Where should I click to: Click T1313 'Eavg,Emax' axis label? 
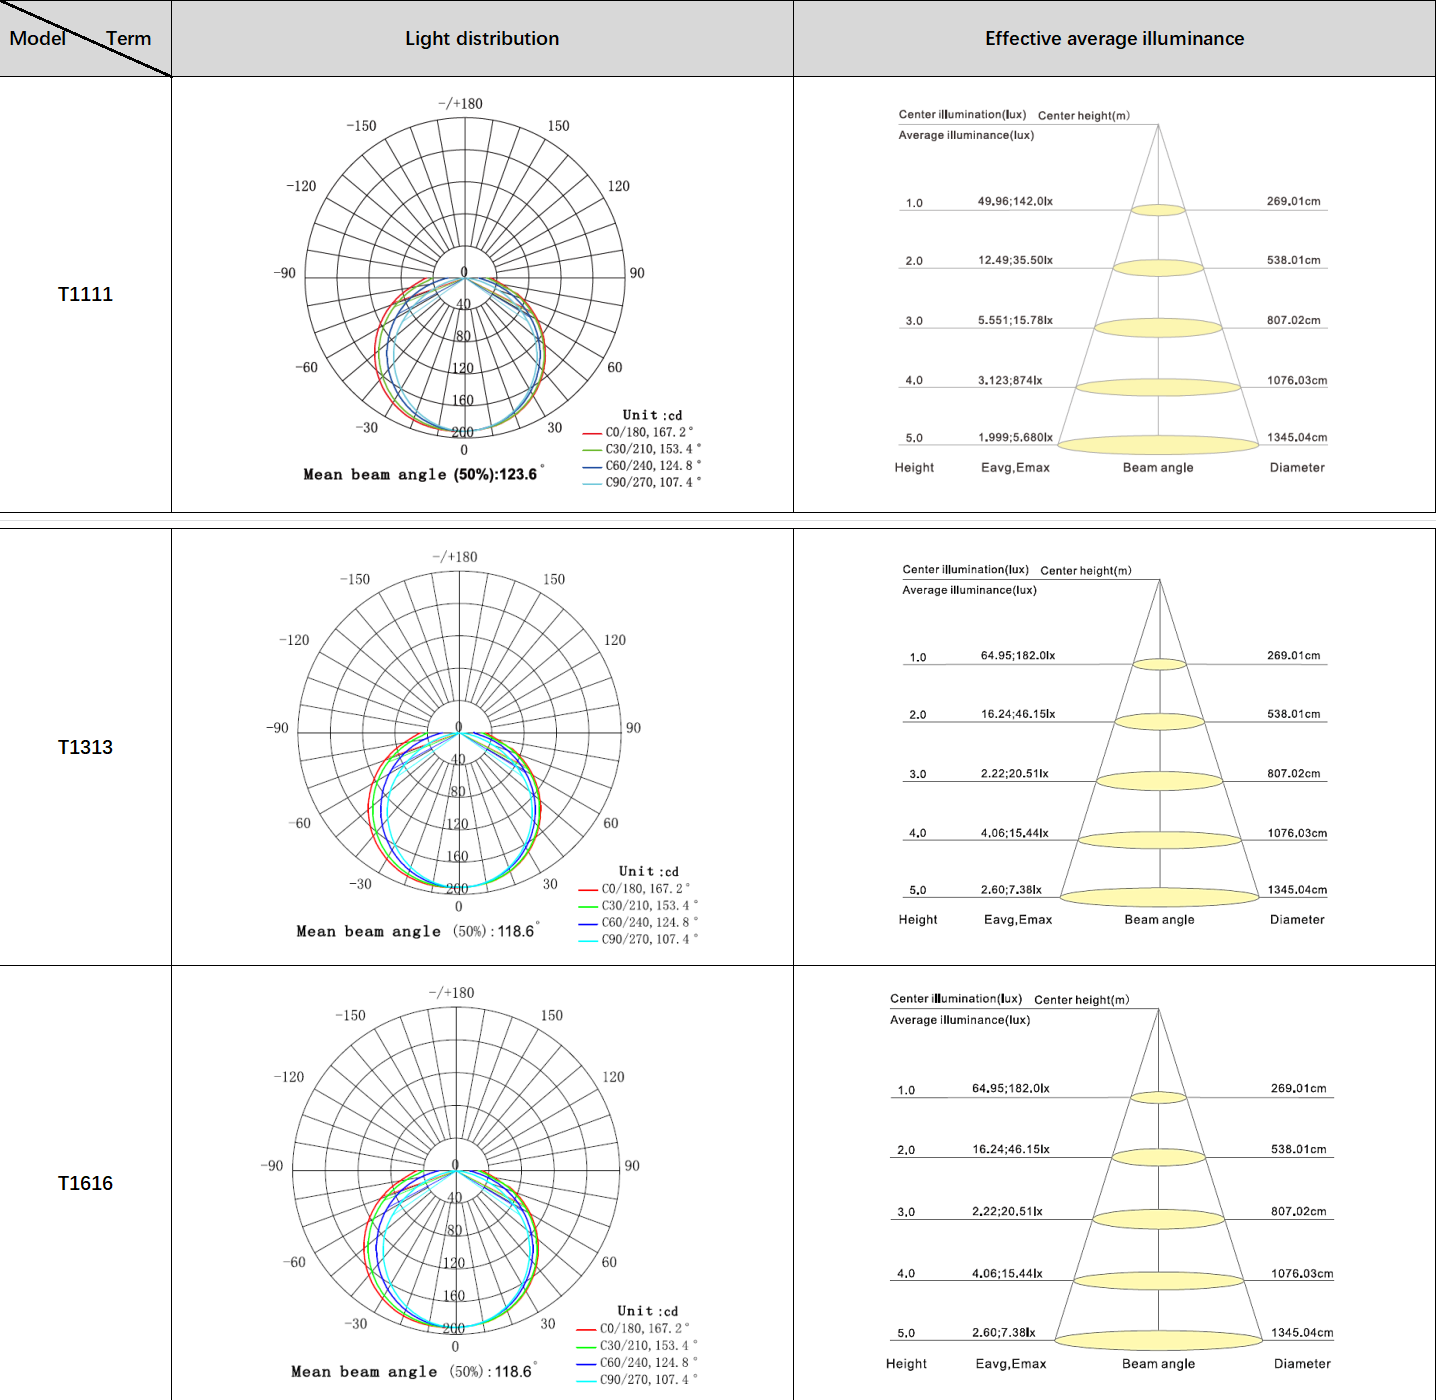coord(1018,919)
